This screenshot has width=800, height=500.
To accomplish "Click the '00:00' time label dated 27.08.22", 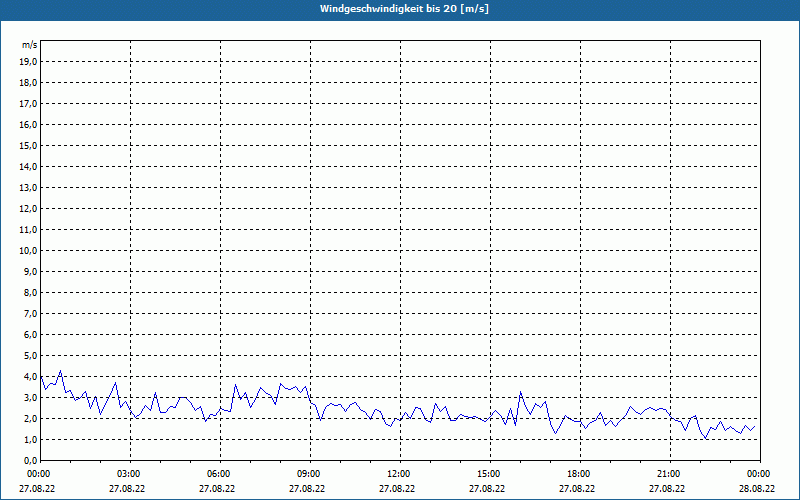I will [38, 474].
